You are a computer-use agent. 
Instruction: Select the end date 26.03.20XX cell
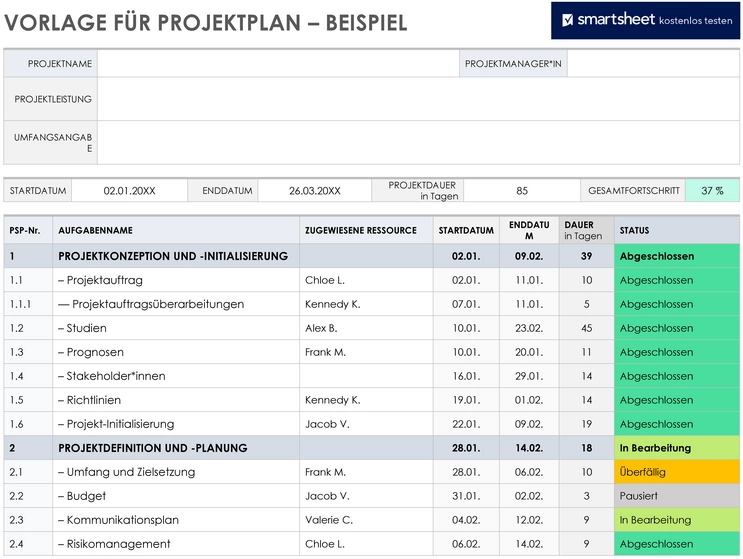pyautogui.click(x=315, y=190)
